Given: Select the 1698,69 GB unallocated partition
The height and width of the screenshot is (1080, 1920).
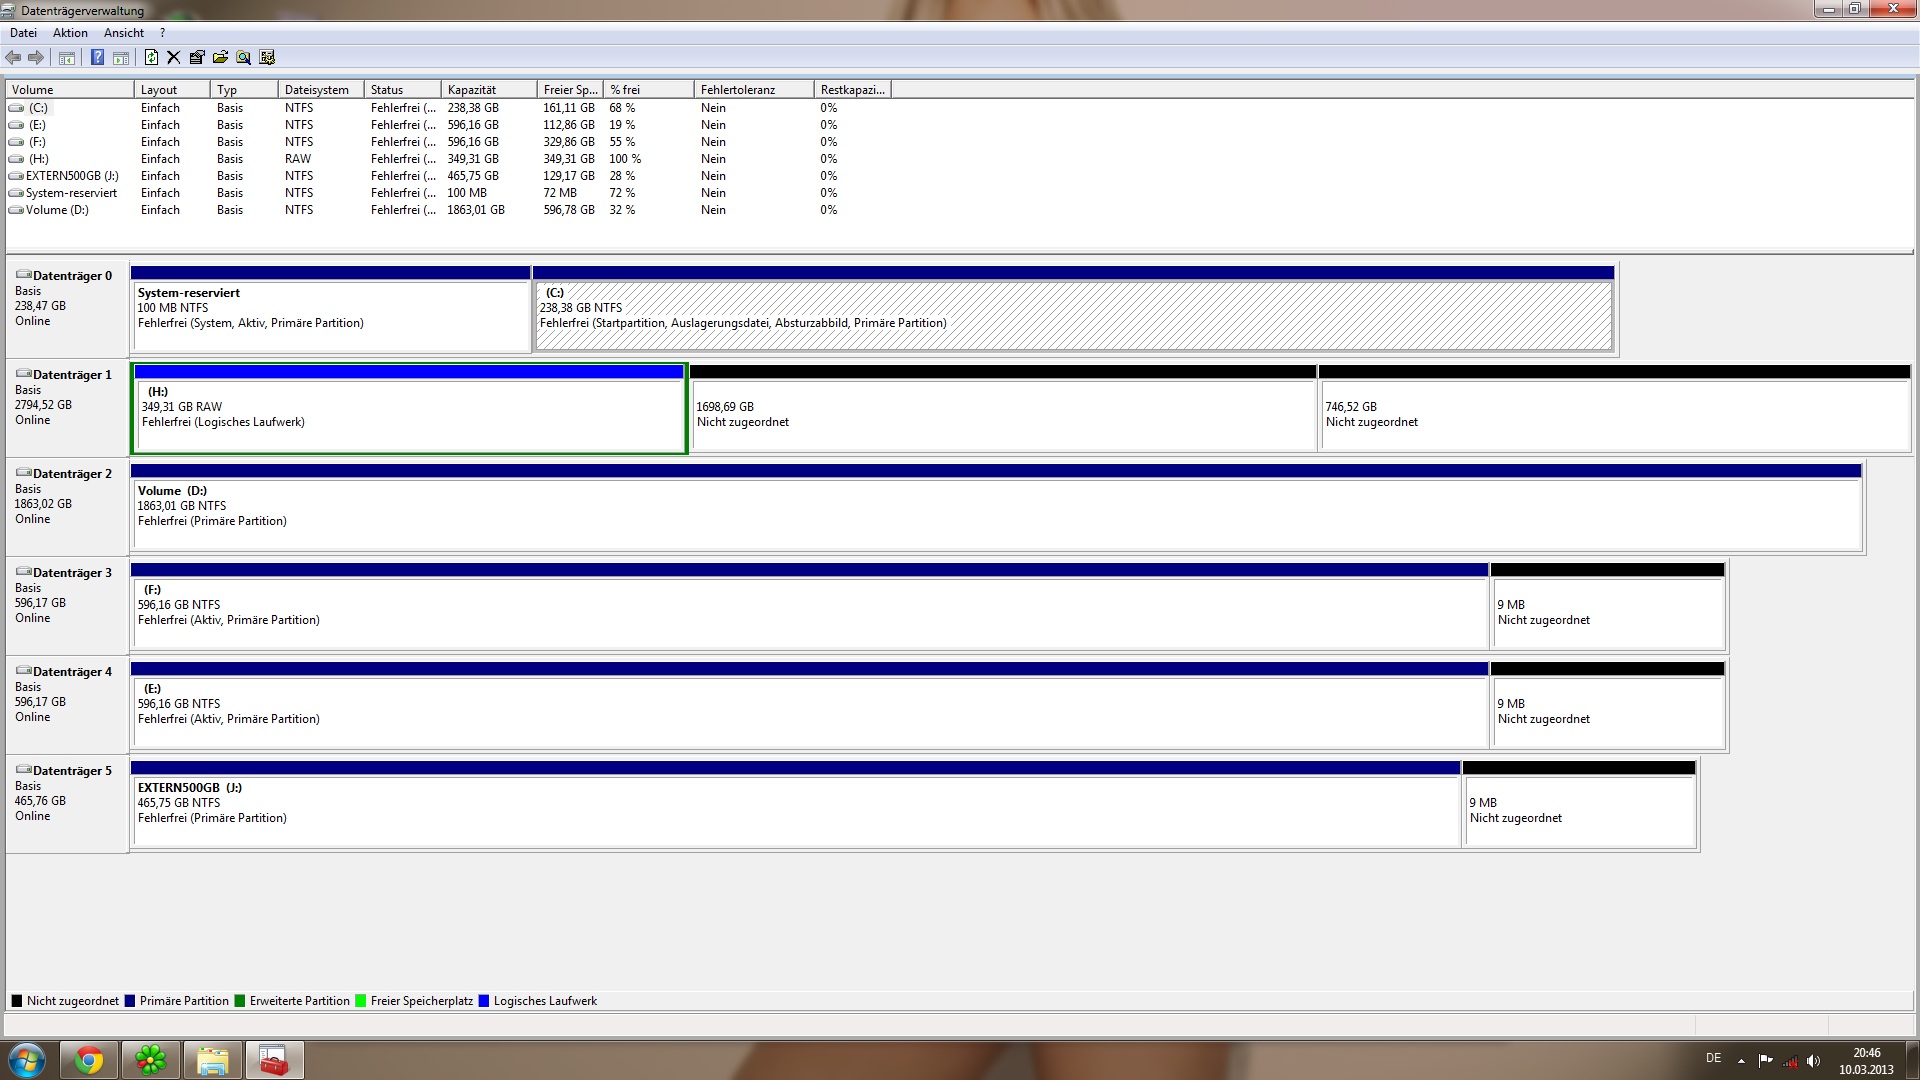Looking at the screenshot, I should tap(1002, 414).
